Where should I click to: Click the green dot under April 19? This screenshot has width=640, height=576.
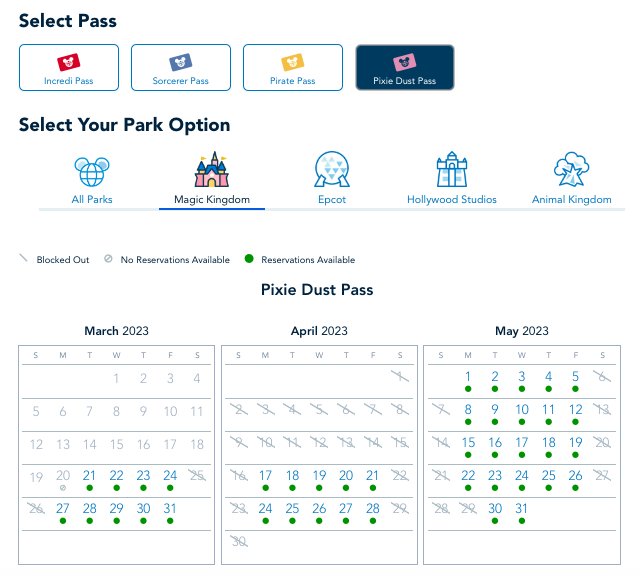tap(319, 488)
